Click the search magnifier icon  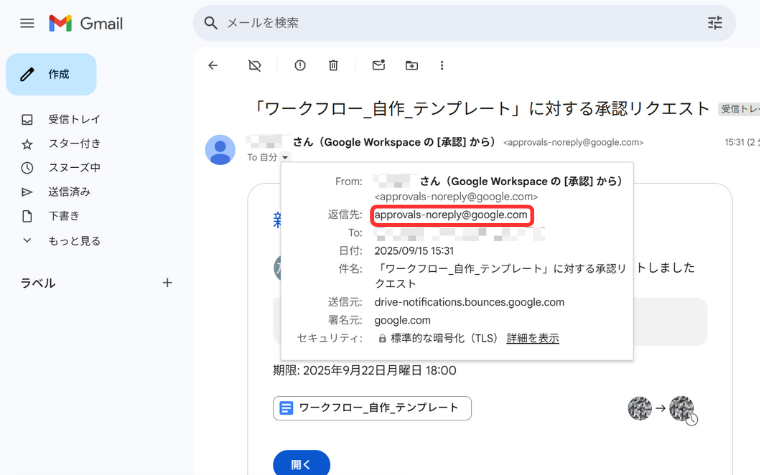(x=210, y=23)
